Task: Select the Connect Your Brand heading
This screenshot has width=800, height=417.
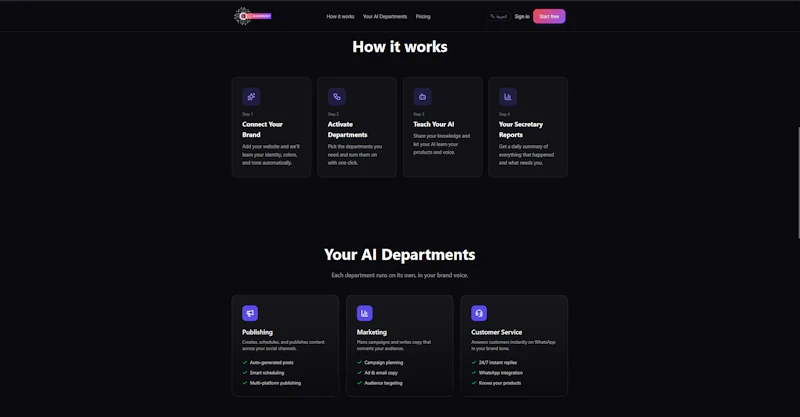Action: pos(262,129)
